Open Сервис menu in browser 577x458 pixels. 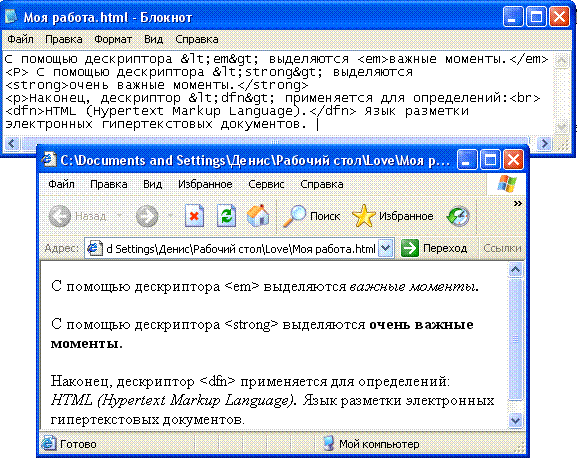coord(266,184)
